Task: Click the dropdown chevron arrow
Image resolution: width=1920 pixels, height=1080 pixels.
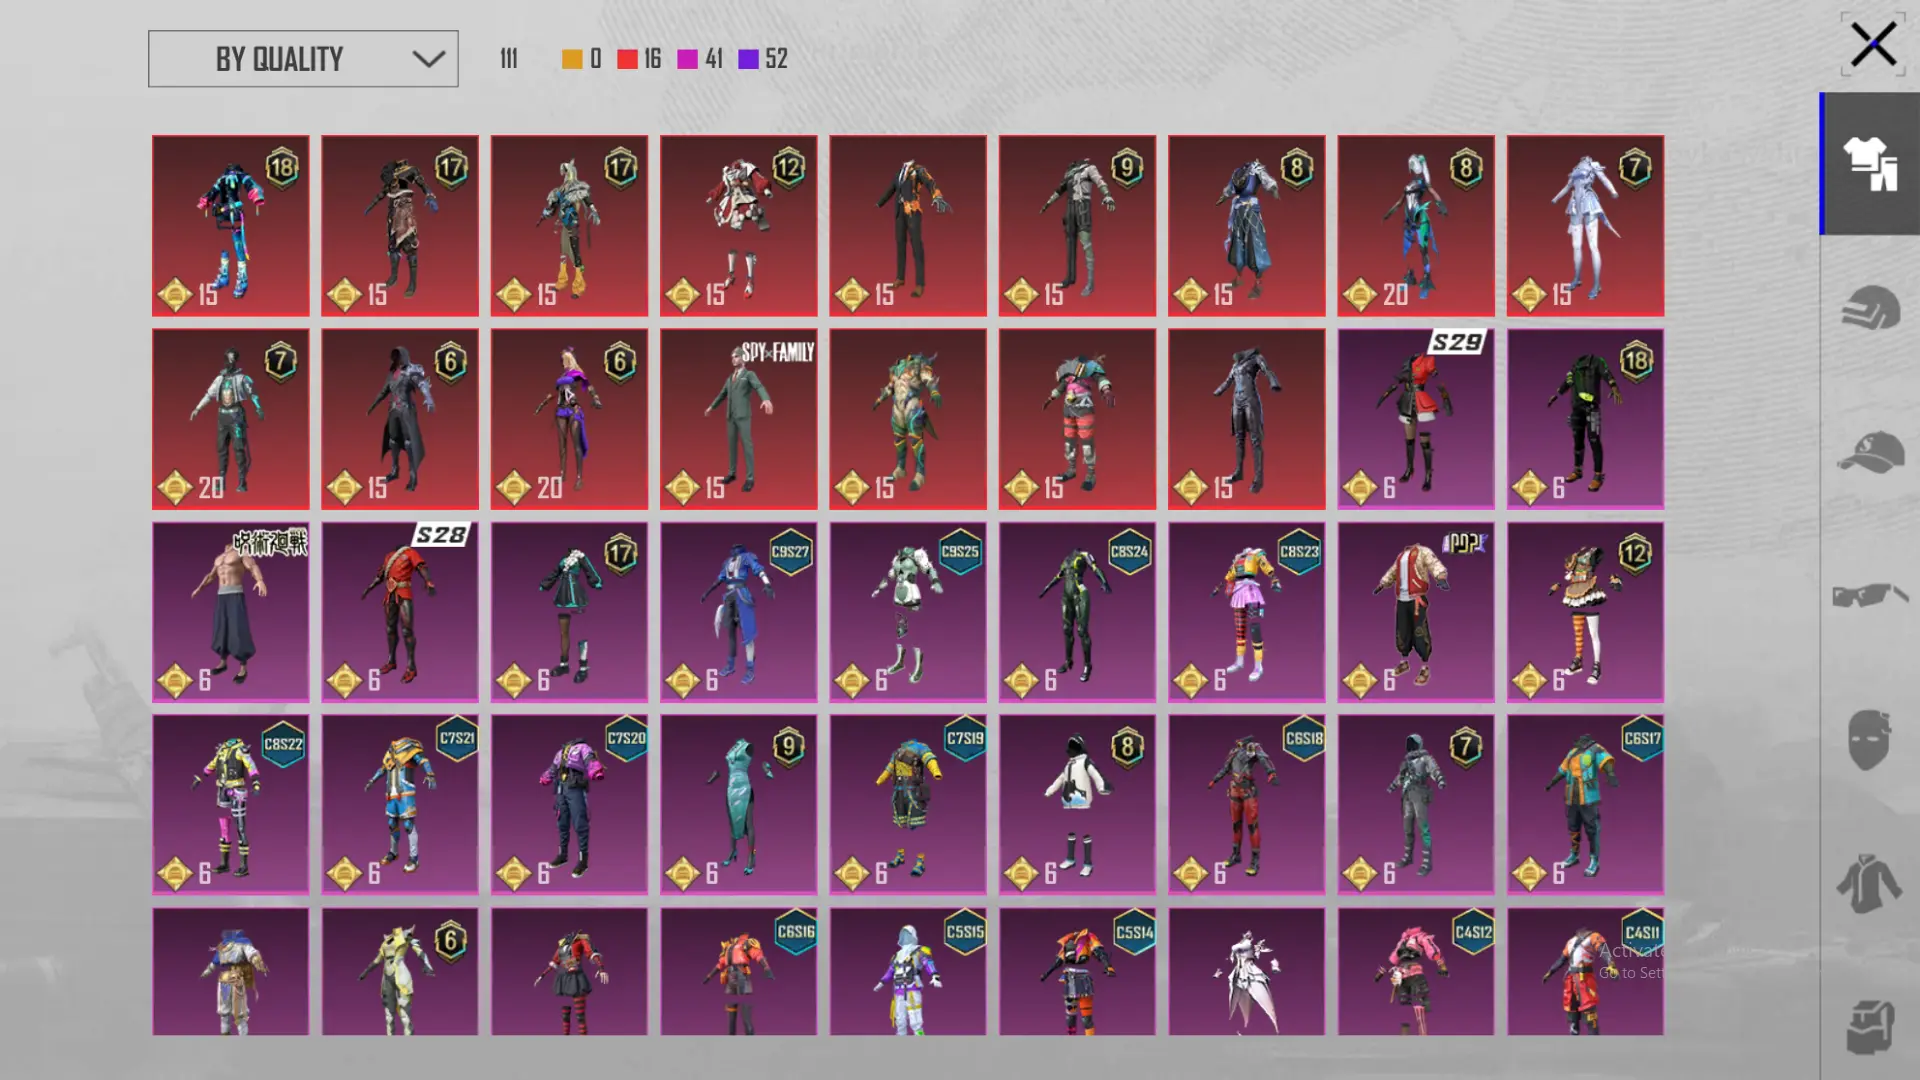Action: click(428, 60)
